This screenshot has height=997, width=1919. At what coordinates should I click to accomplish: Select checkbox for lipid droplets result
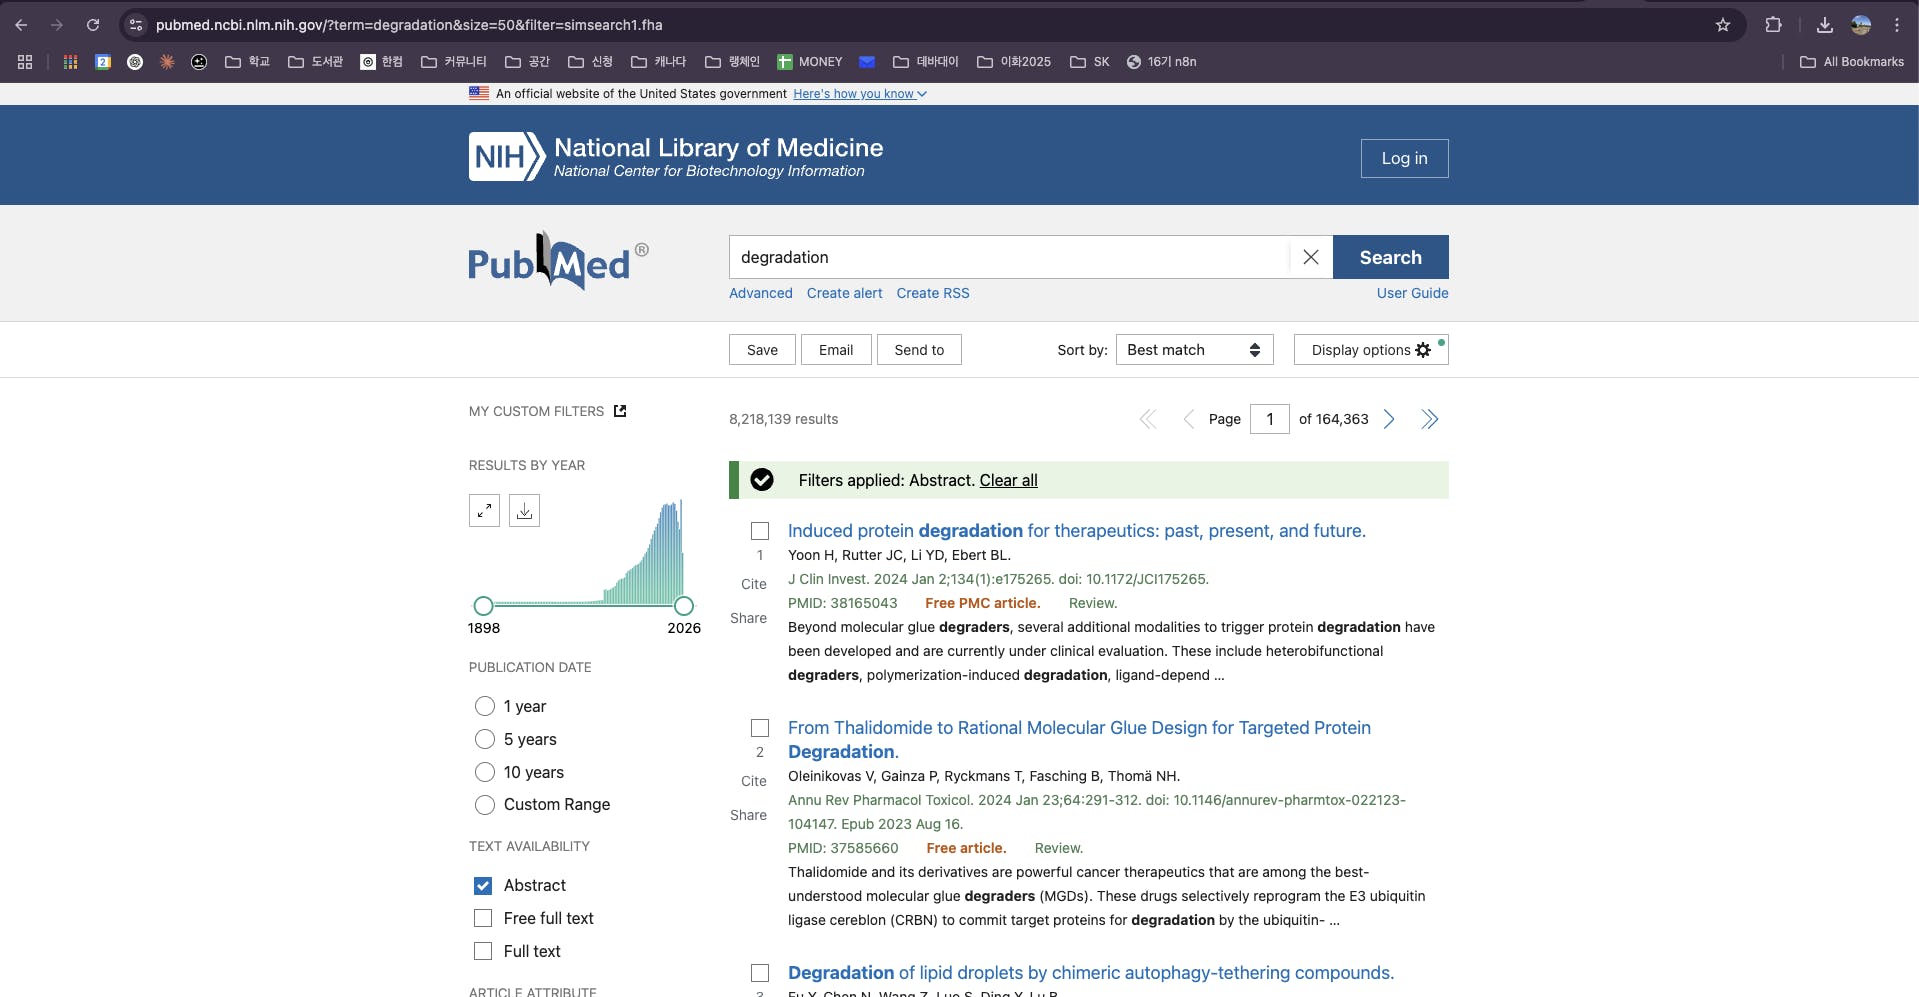(x=760, y=973)
